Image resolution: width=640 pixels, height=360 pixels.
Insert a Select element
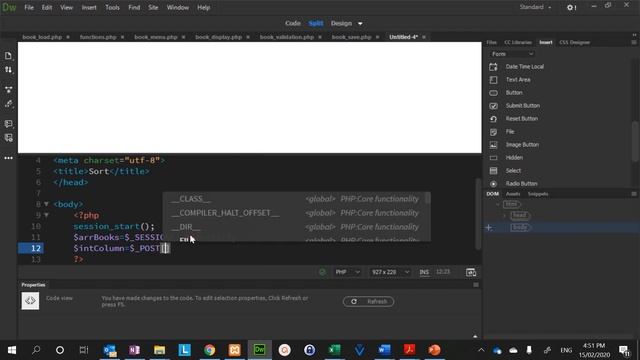point(513,171)
